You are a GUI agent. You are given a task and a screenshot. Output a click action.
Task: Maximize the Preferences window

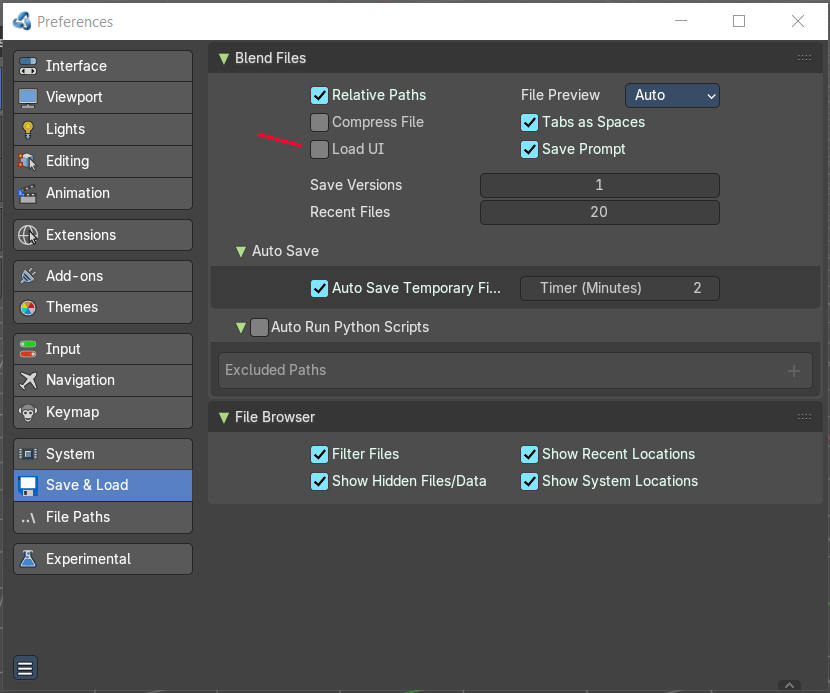pos(739,21)
